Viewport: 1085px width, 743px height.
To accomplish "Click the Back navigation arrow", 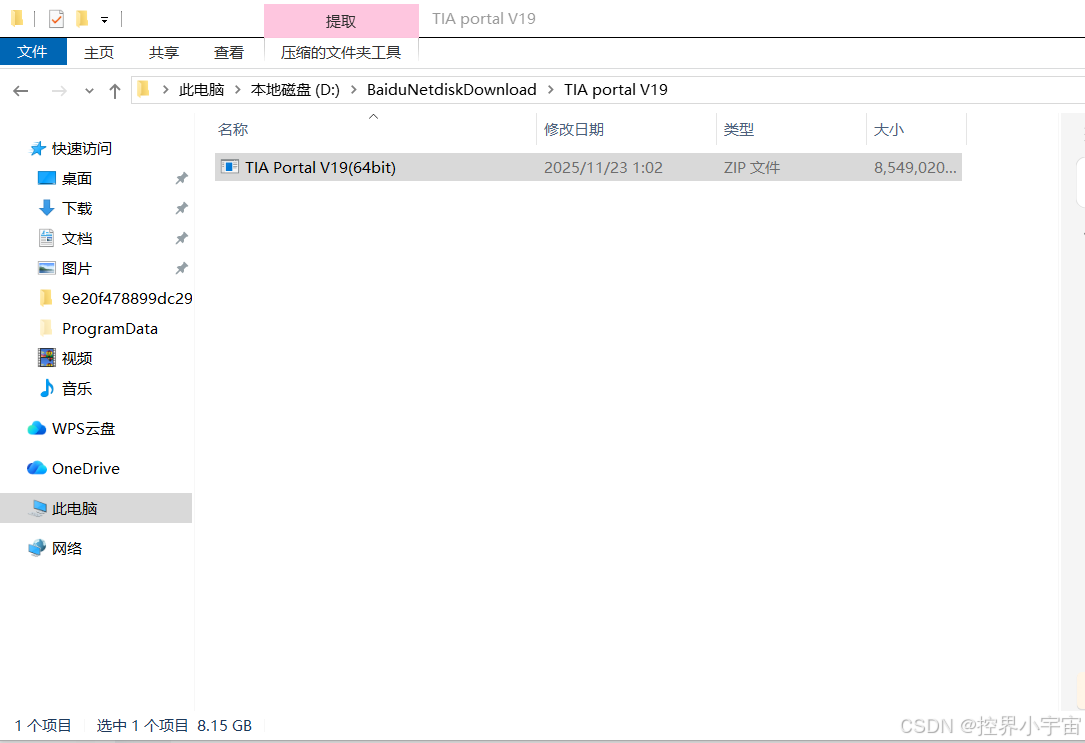I will [21, 91].
